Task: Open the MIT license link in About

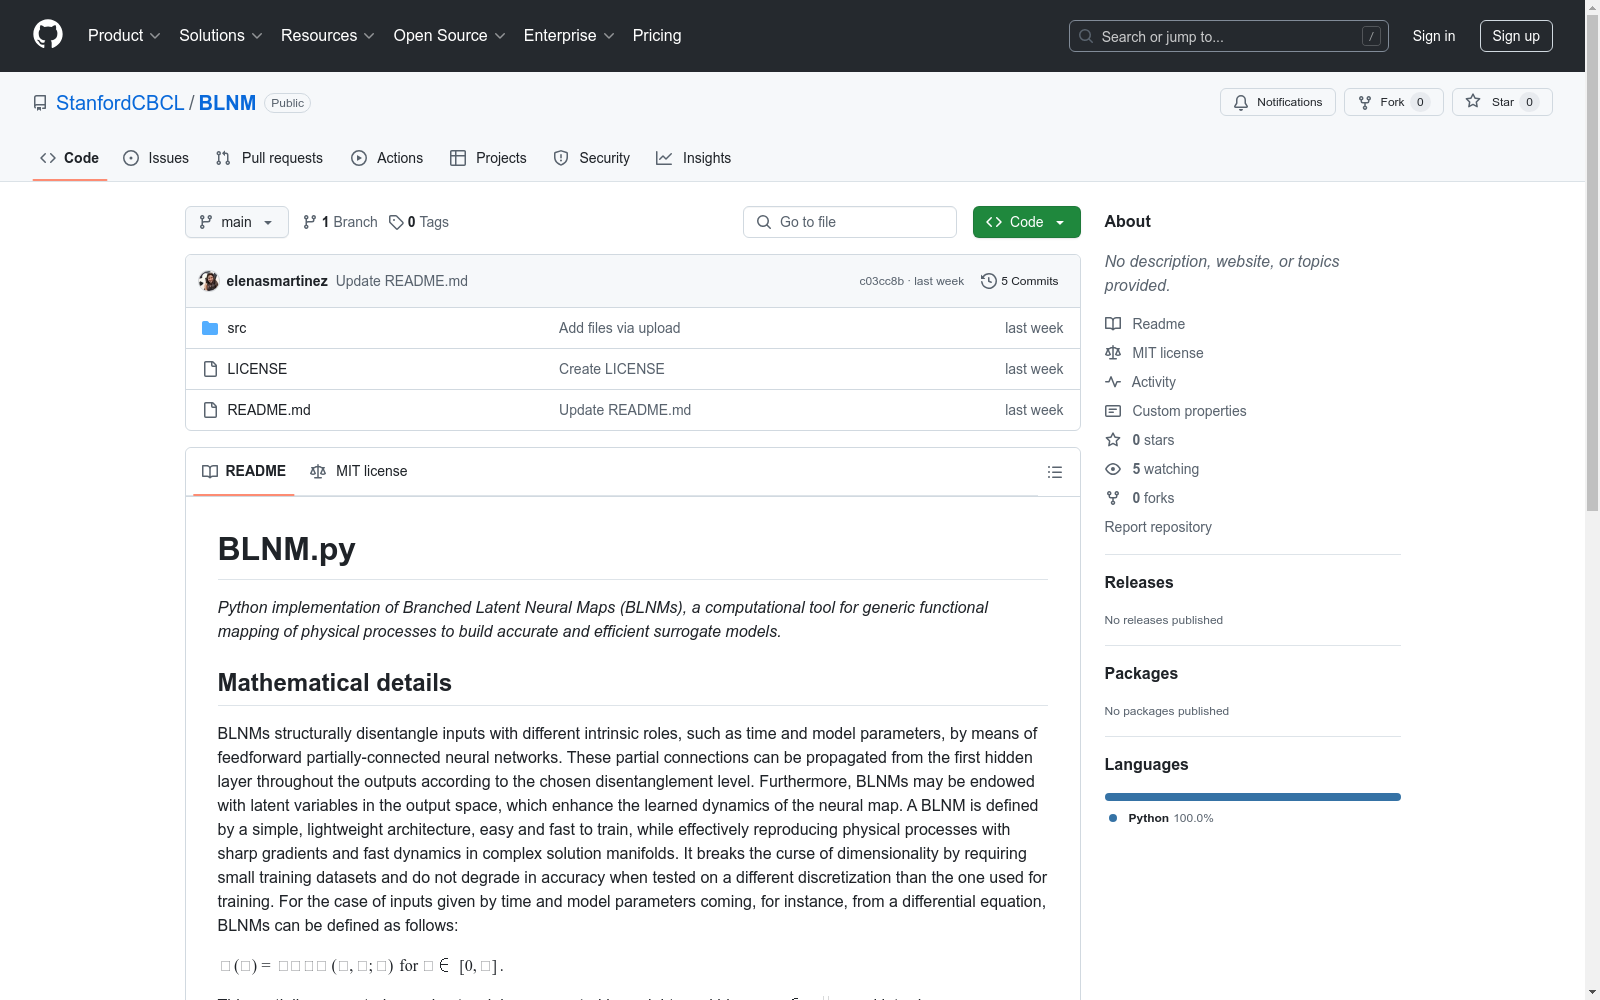Action: (1154, 353)
